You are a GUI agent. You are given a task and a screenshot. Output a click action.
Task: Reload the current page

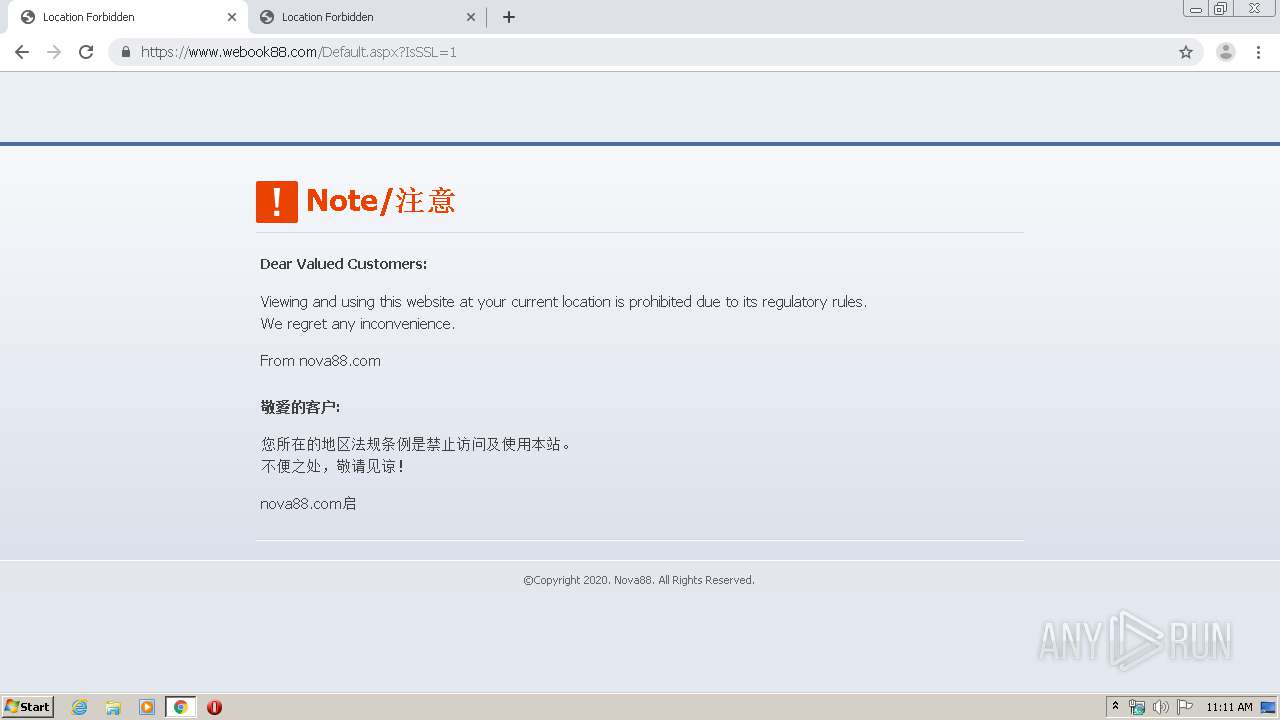tap(86, 52)
